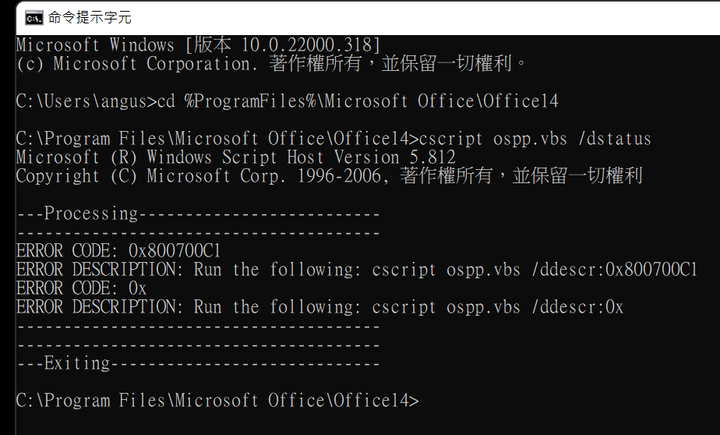The height and width of the screenshot is (435, 720).
Task: Click the ---Exiting--- output line
Action: click(198, 363)
